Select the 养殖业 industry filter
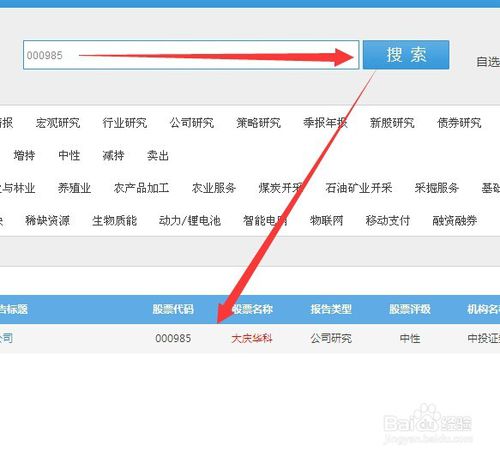The height and width of the screenshot is (457, 500). pos(74,188)
